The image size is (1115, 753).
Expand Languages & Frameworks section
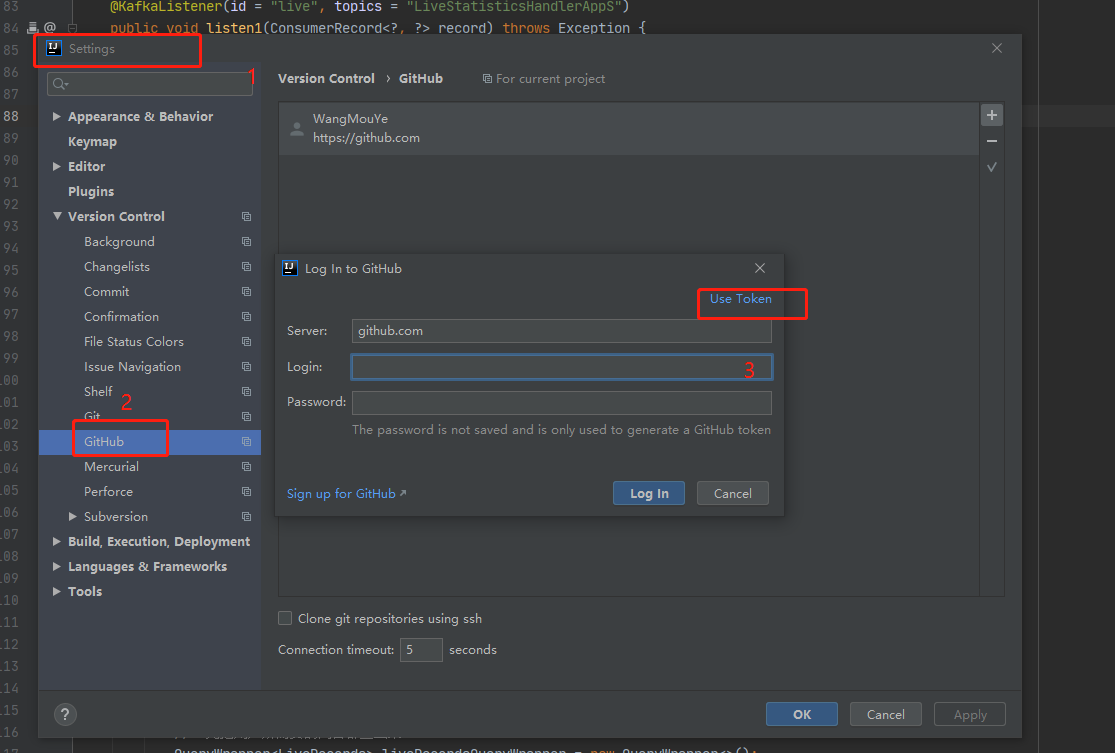(56, 566)
